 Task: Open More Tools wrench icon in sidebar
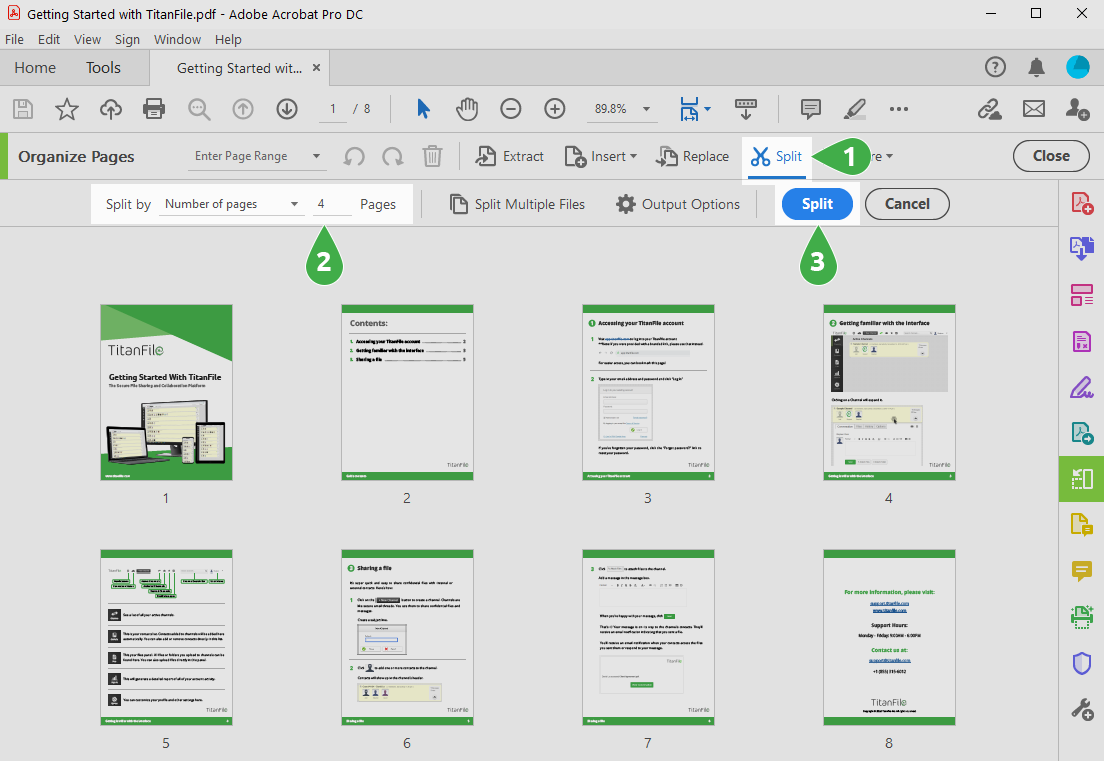1081,708
